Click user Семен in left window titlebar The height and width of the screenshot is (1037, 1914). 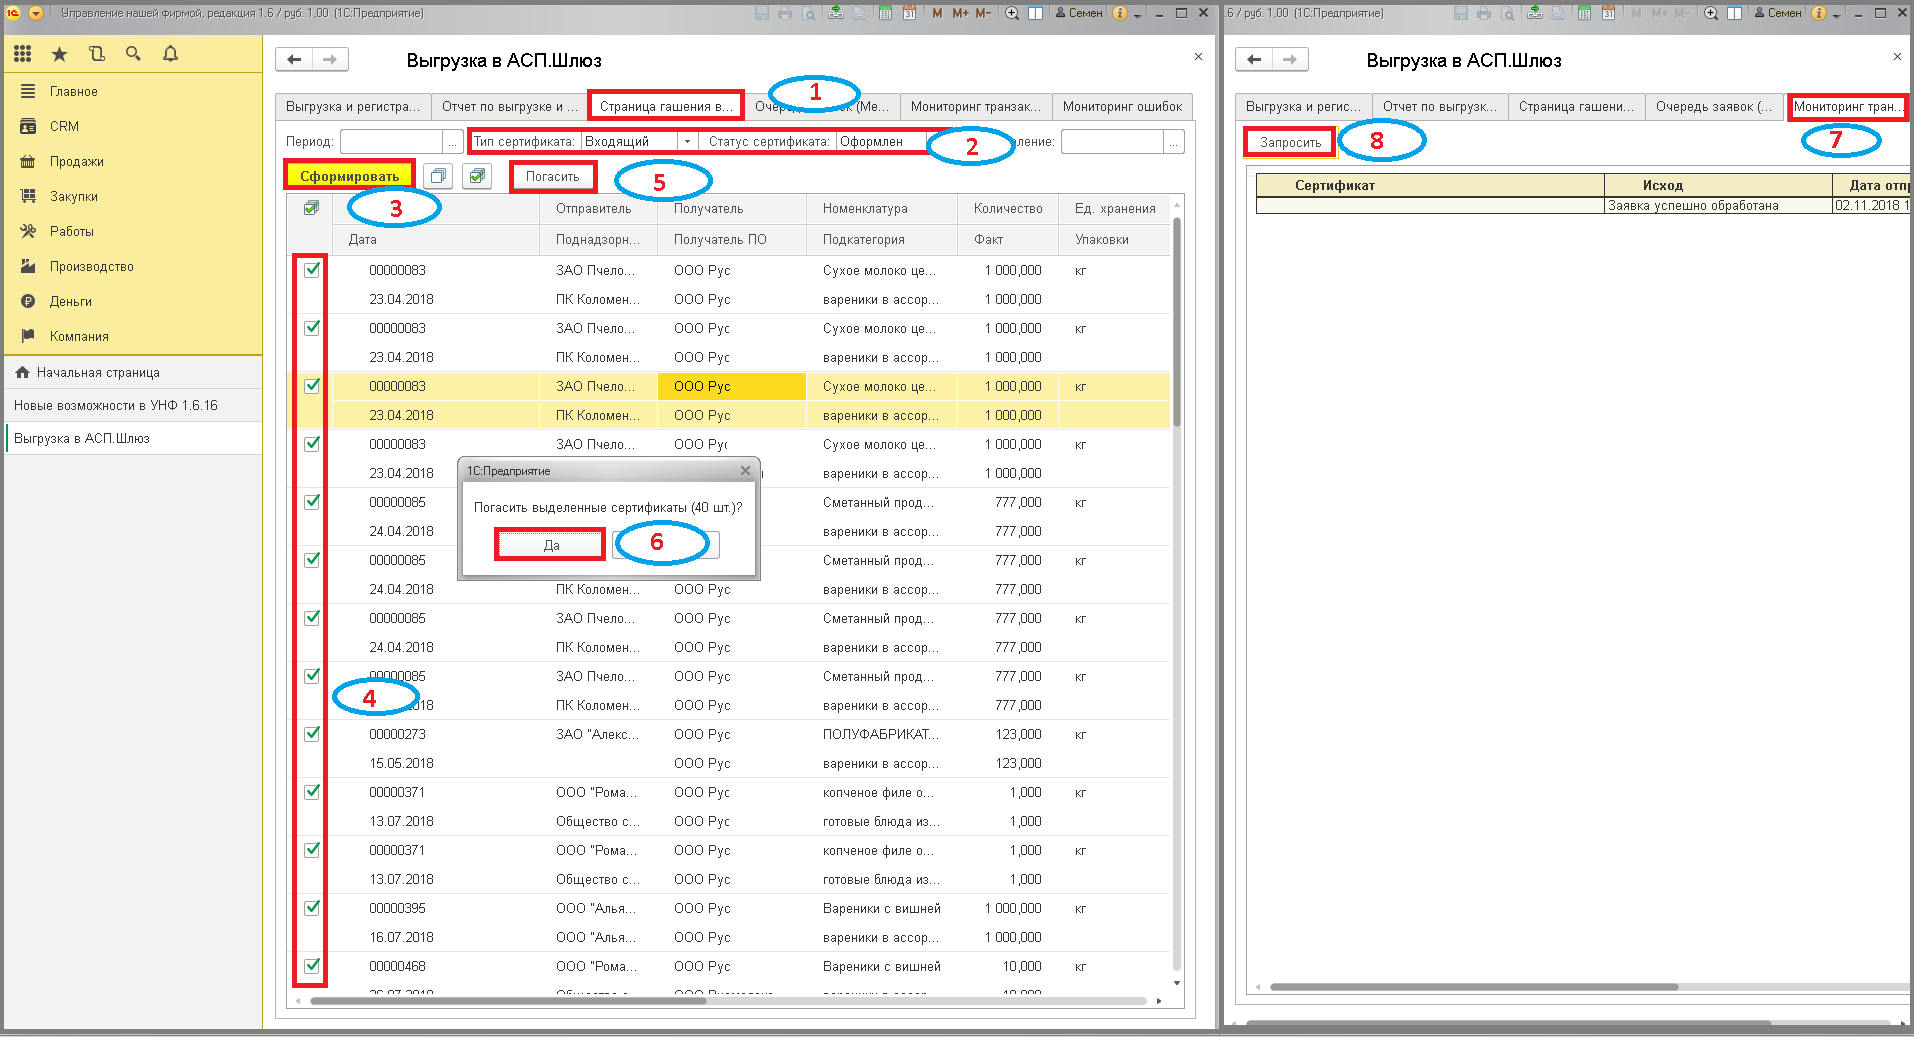click(1079, 13)
